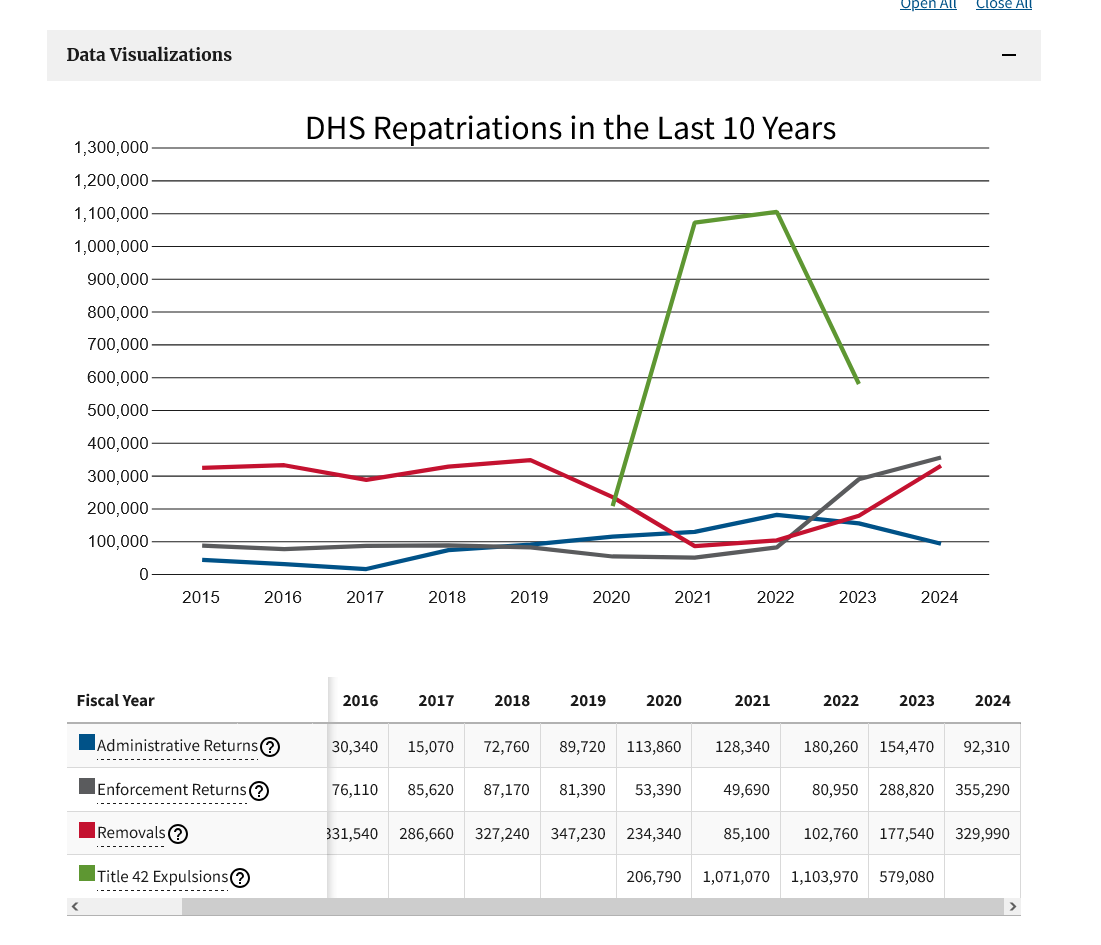Select the cell showing 113,860
1101x945 pixels.
654,746
